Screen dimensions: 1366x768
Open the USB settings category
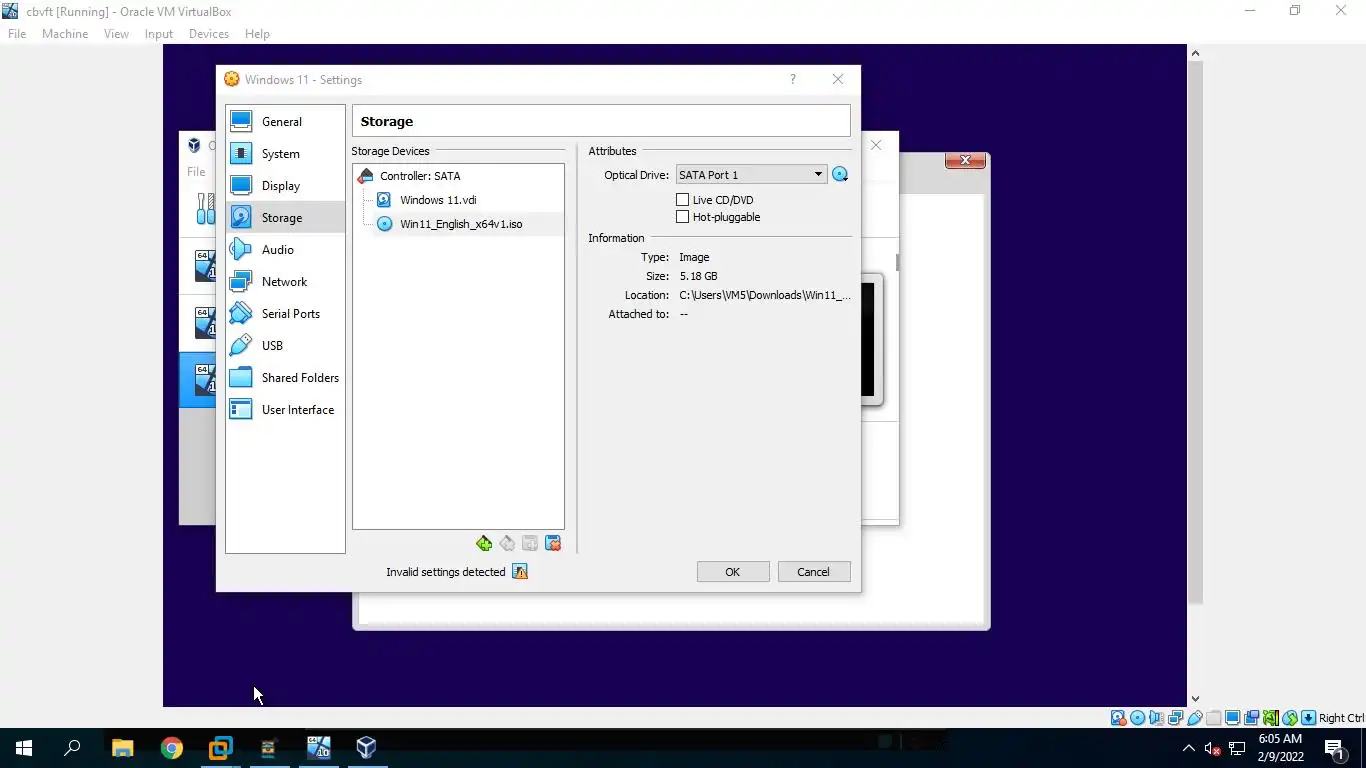pos(285,346)
